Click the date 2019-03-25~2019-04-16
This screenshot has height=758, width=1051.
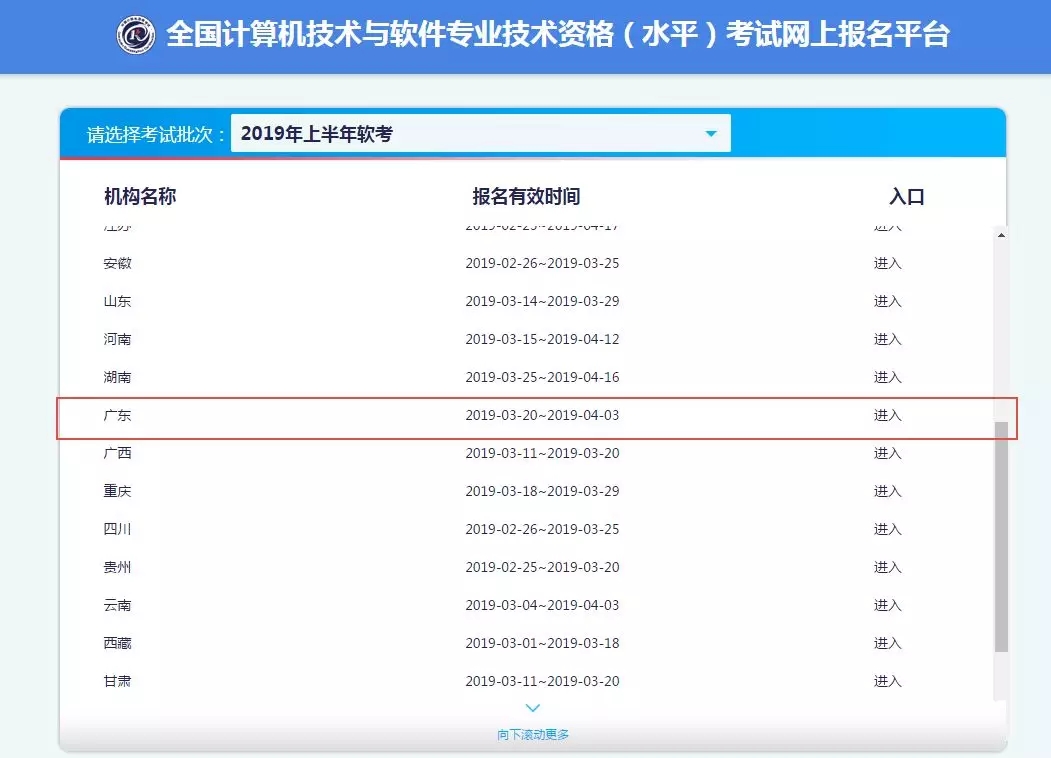coord(542,377)
